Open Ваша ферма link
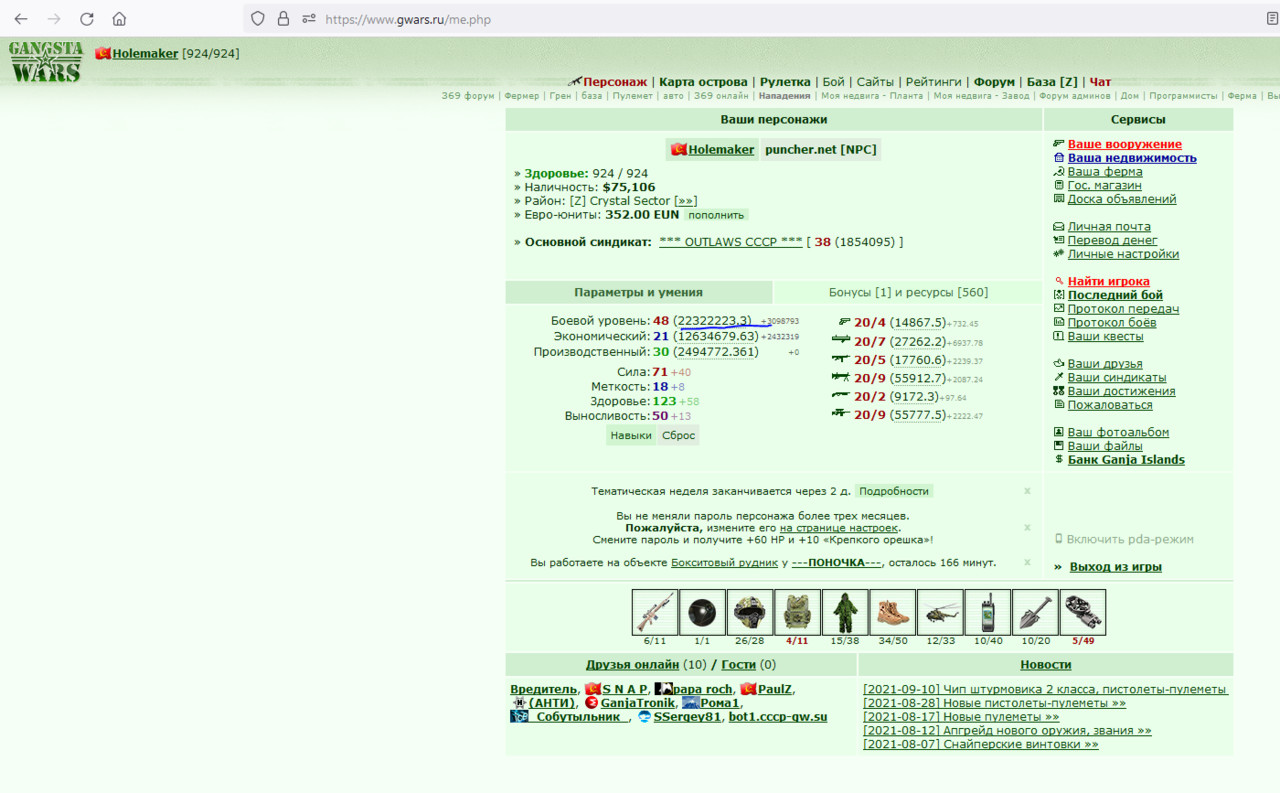The image size is (1280, 793). coord(1104,172)
